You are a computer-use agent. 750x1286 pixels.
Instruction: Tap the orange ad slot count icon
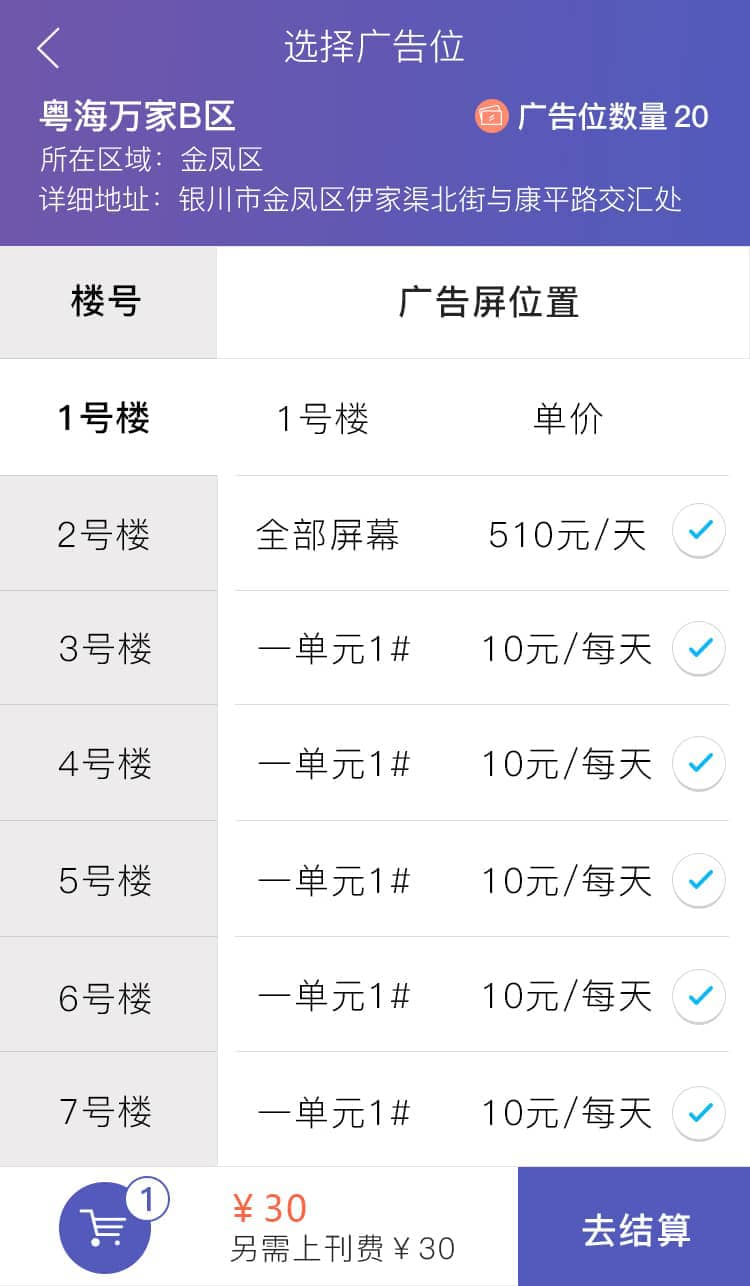pyautogui.click(x=492, y=116)
